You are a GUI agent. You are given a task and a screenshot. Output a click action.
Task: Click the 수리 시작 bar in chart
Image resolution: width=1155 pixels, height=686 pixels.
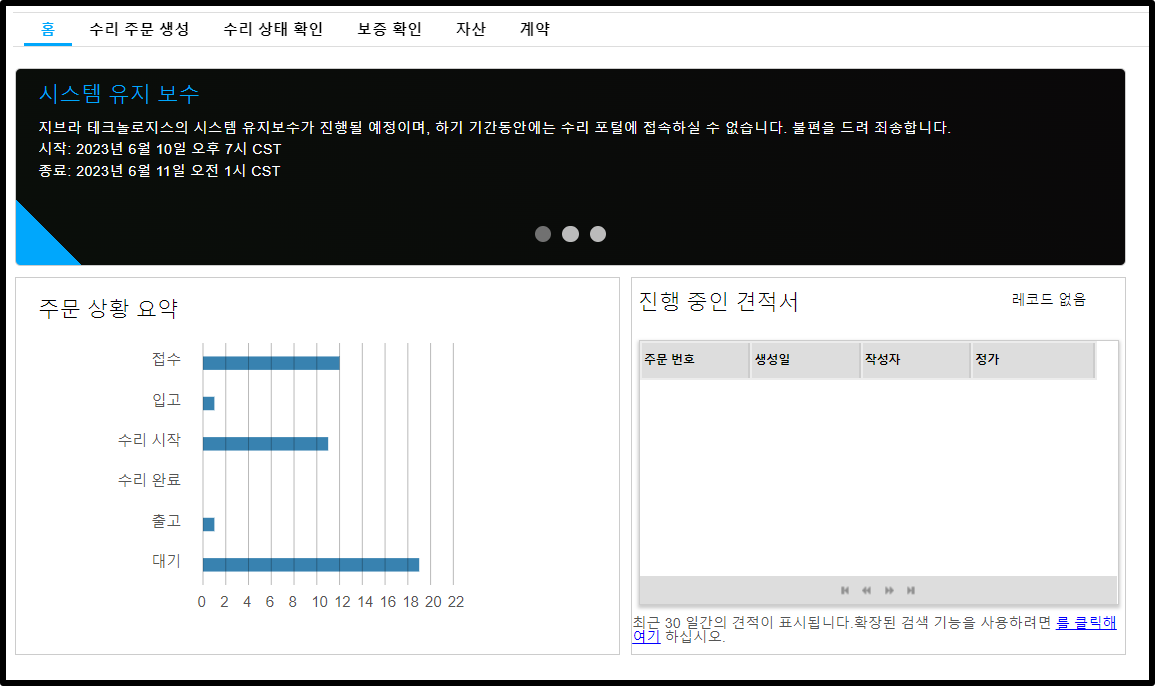point(265,444)
